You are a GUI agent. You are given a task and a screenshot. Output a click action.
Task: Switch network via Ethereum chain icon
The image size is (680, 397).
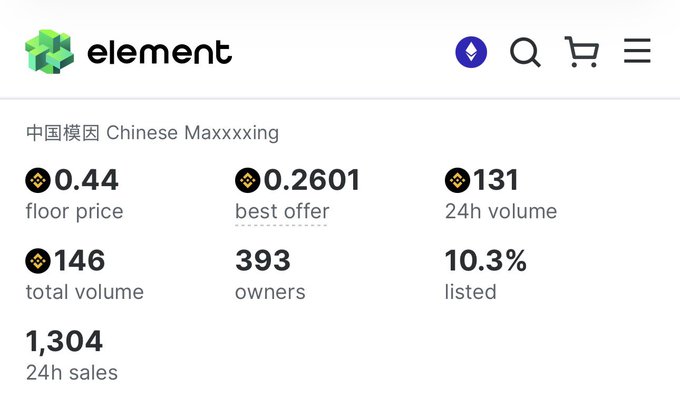coord(471,52)
